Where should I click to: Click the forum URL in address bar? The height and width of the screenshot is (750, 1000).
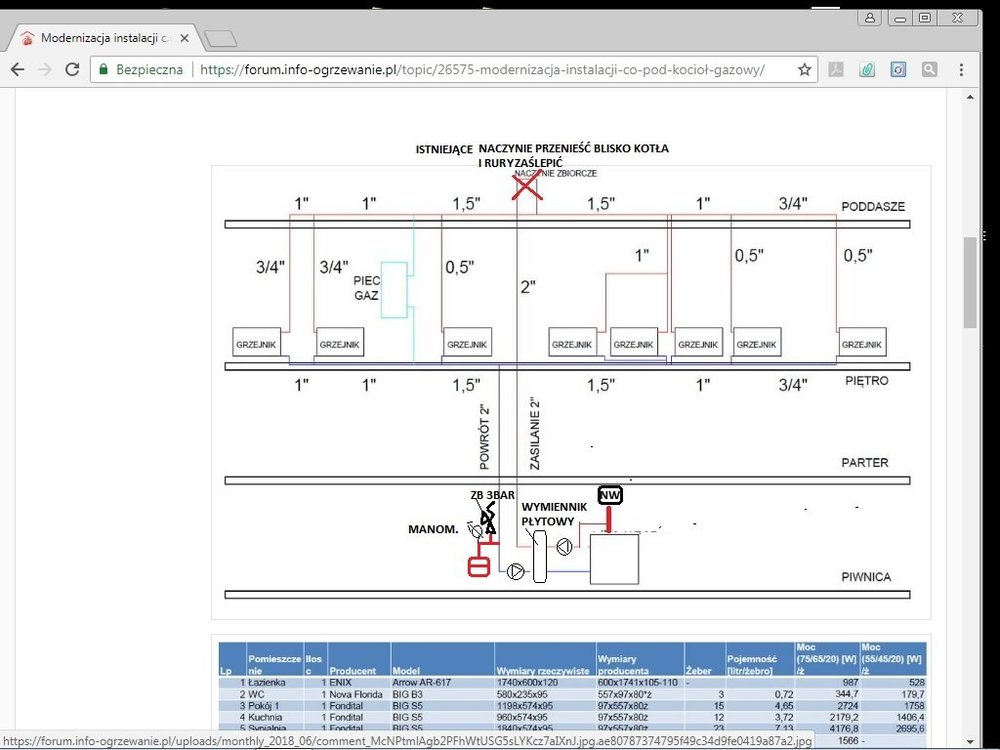point(482,70)
